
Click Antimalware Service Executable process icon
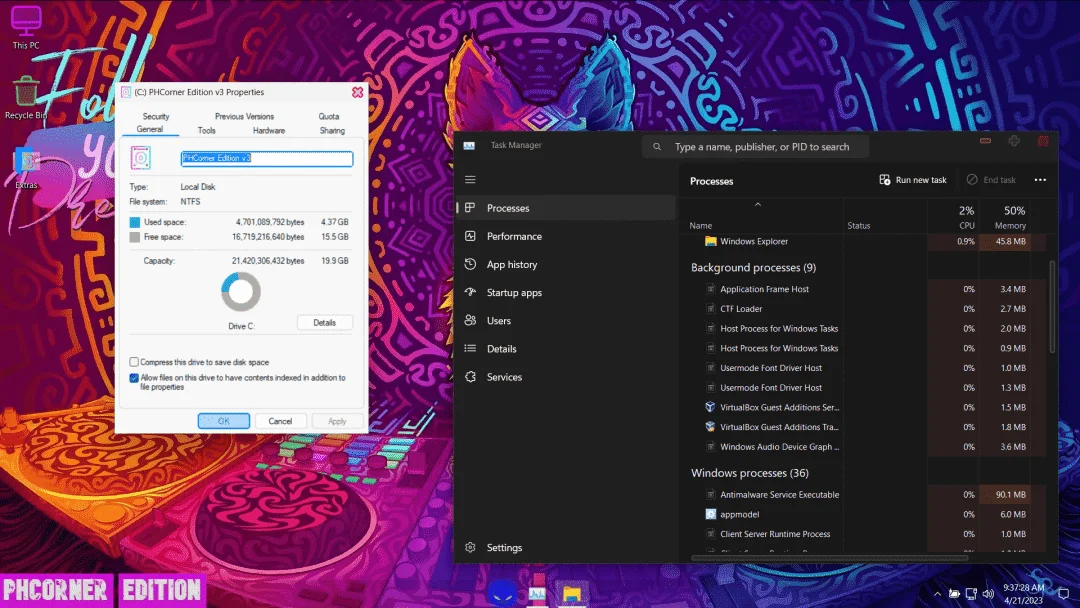click(x=710, y=494)
